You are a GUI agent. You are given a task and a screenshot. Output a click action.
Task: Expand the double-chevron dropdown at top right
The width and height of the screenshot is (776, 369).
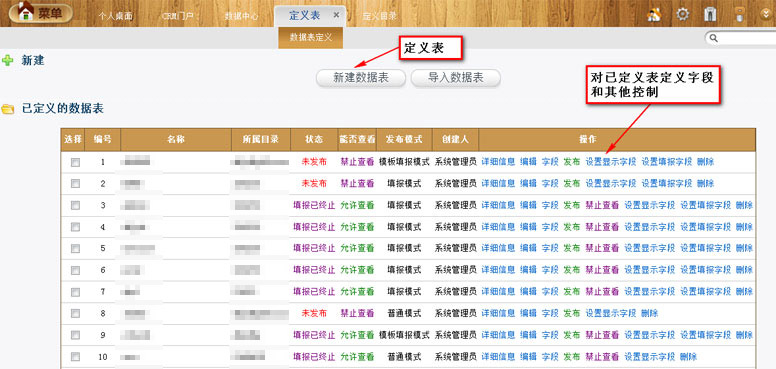click(x=766, y=14)
